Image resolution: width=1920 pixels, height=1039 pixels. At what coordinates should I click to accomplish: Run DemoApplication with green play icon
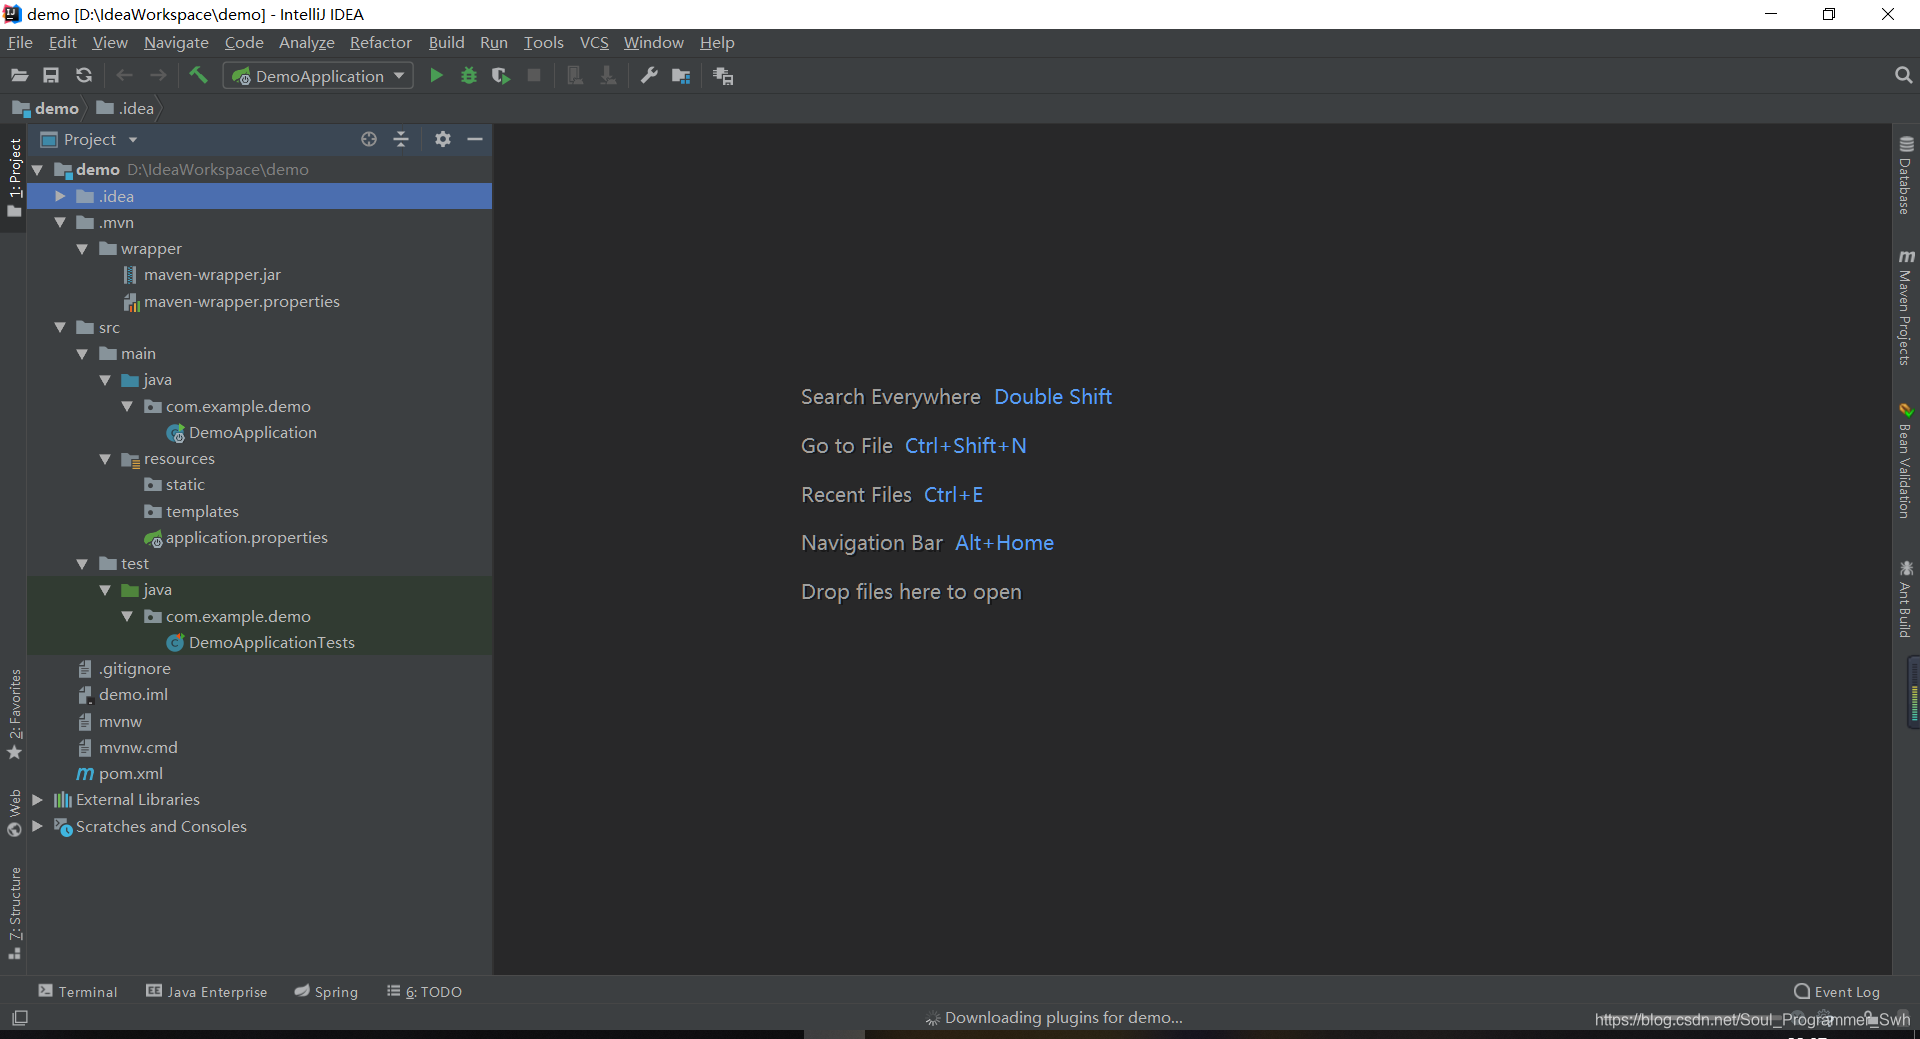(x=436, y=76)
